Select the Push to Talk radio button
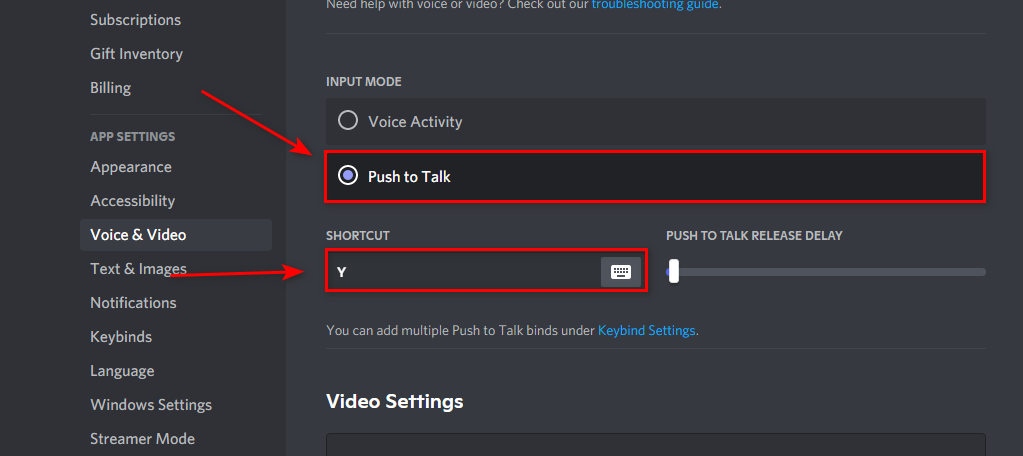The image size is (1023, 456). click(x=348, y=176)
